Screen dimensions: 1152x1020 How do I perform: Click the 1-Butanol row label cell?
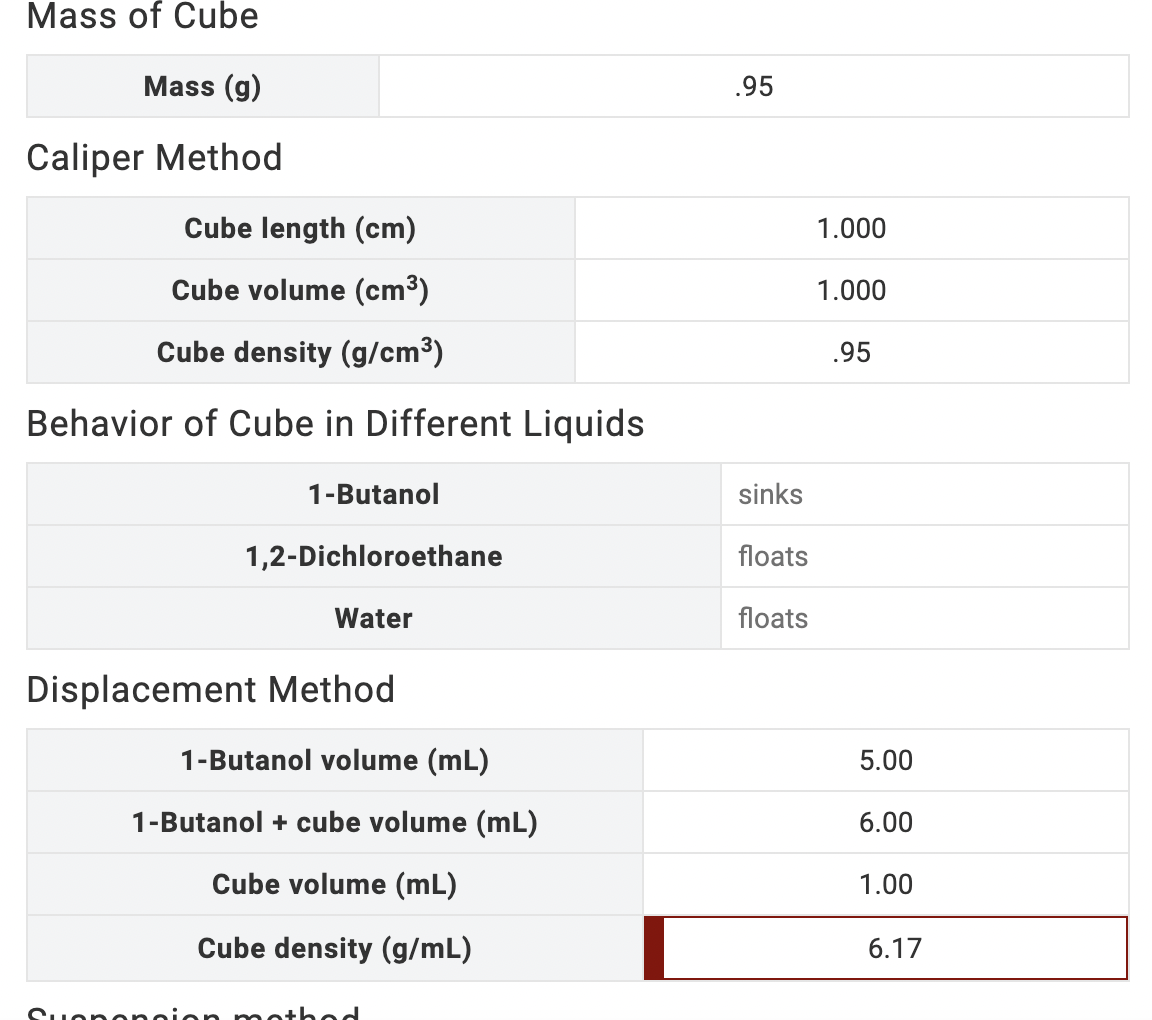click(x=372, y=494)
